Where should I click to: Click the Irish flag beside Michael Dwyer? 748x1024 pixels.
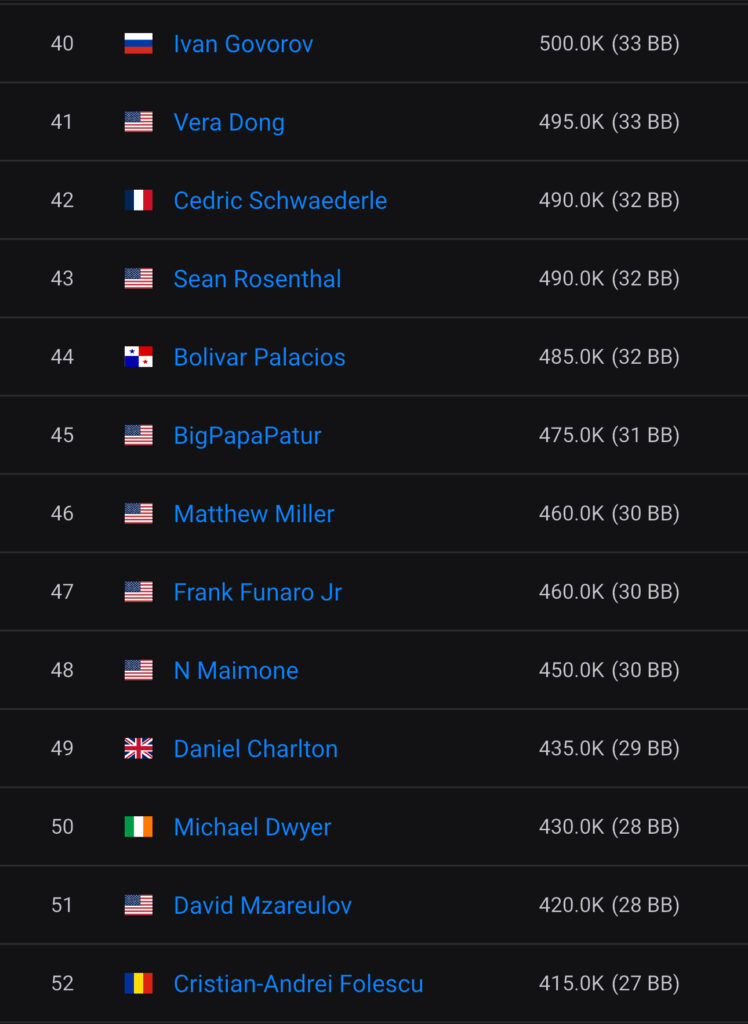tap(138, 827)
